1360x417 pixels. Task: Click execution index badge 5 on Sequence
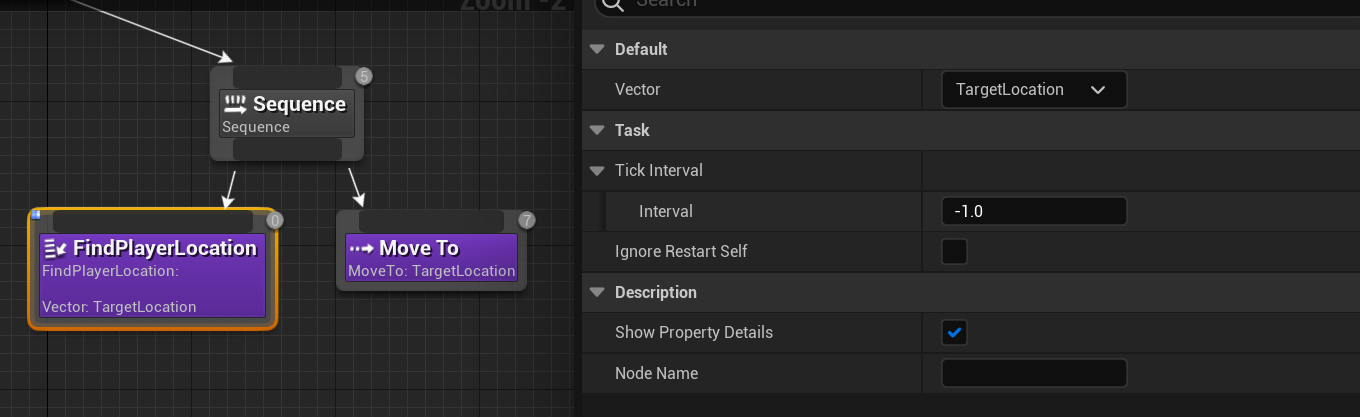[x=364, y=76]
